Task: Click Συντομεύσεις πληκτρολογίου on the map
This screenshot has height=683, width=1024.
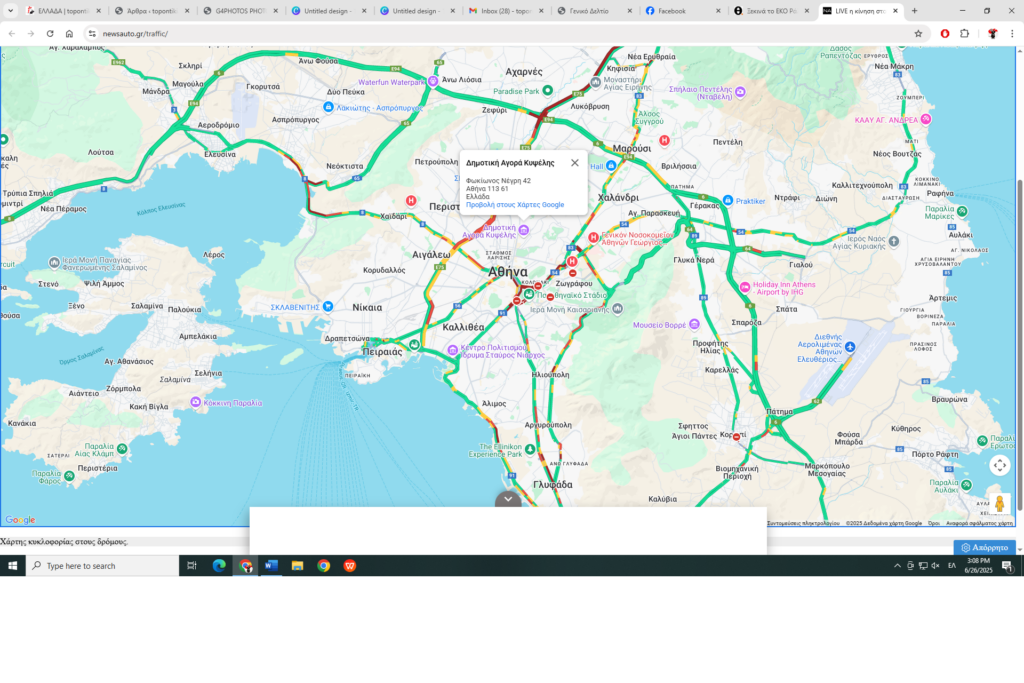Action: point(803,523)
